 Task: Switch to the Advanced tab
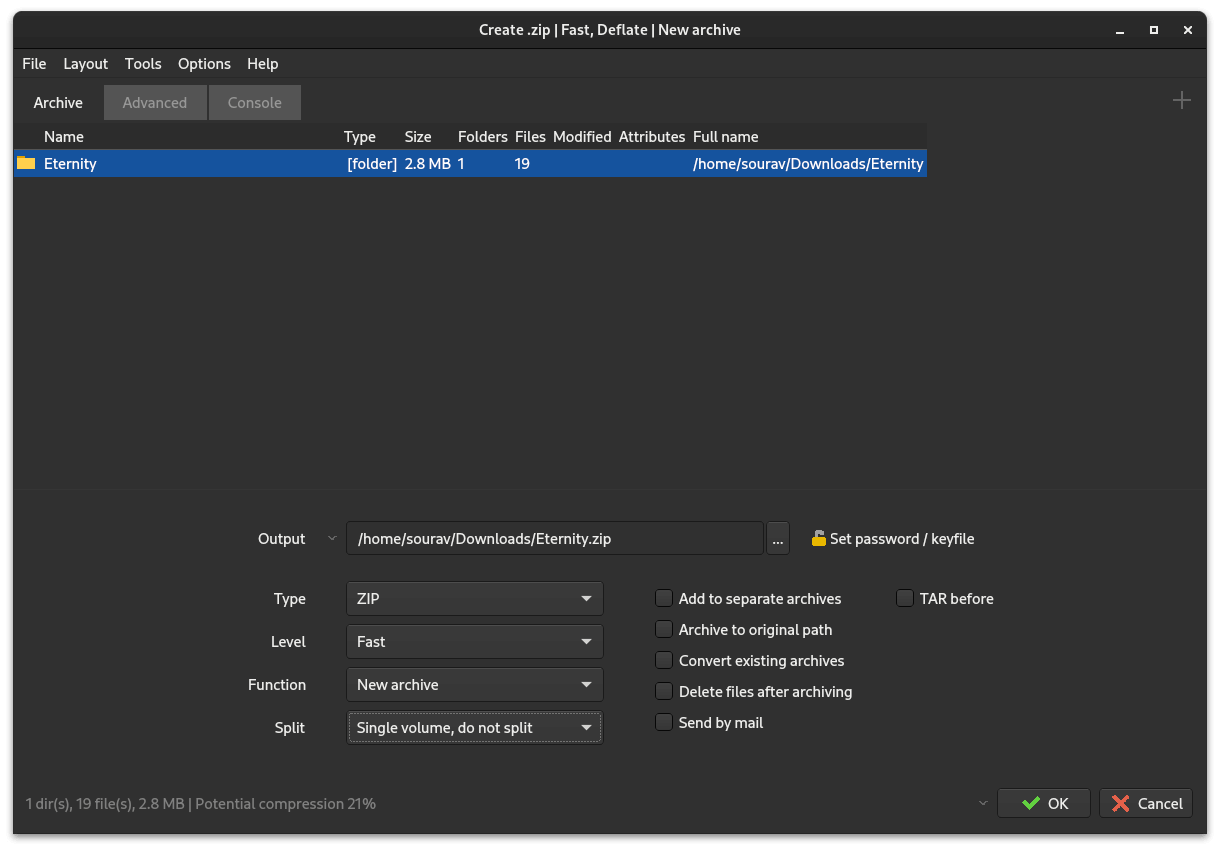click(155, 102)
